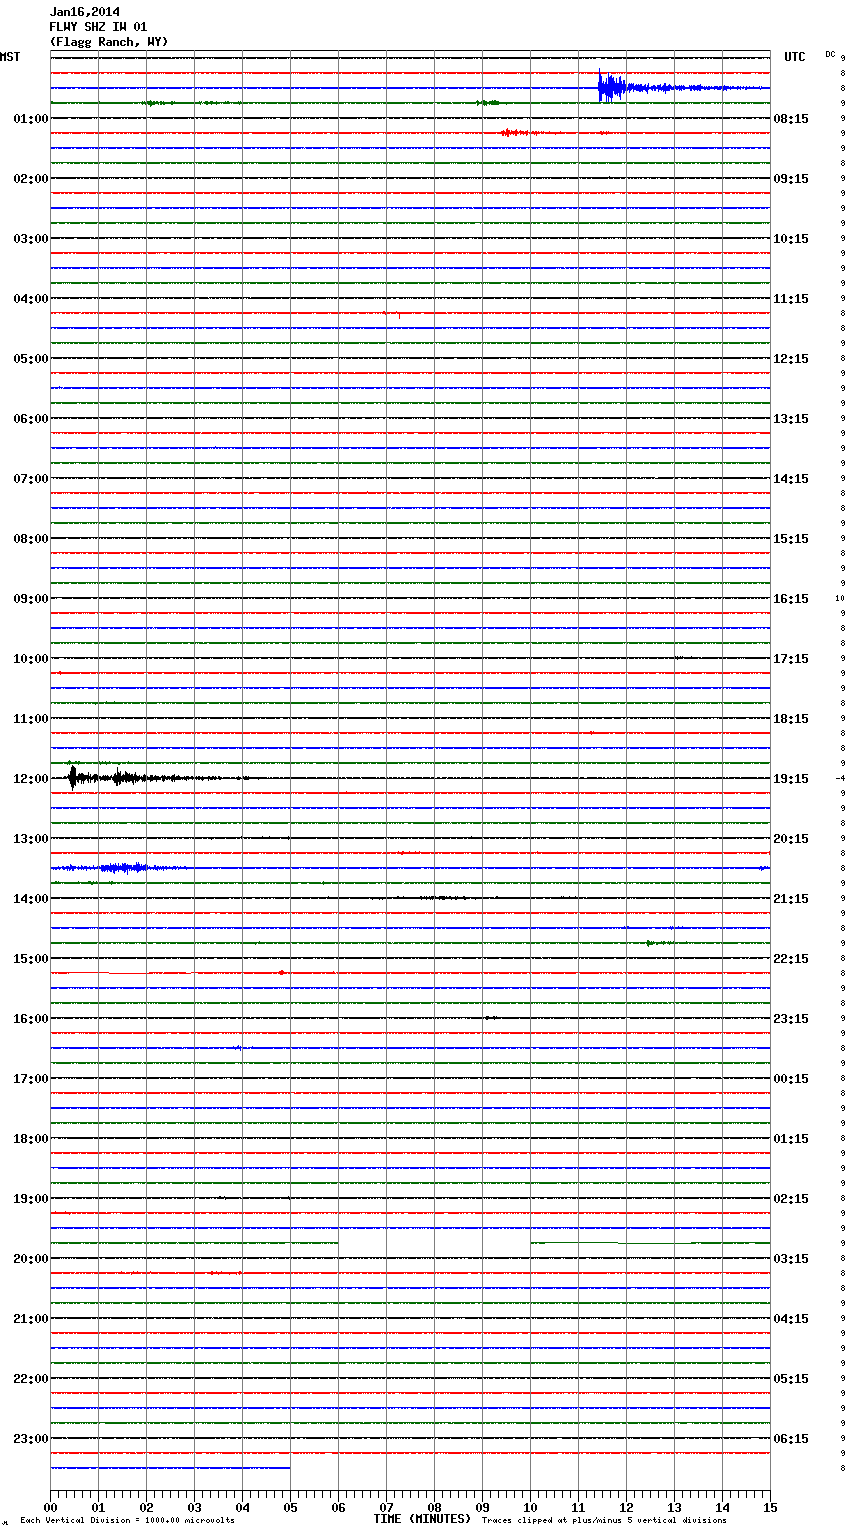Viewport: 850px width, 1534px height.
Task: Click the date label Jan16,2014
Action: 84,12
